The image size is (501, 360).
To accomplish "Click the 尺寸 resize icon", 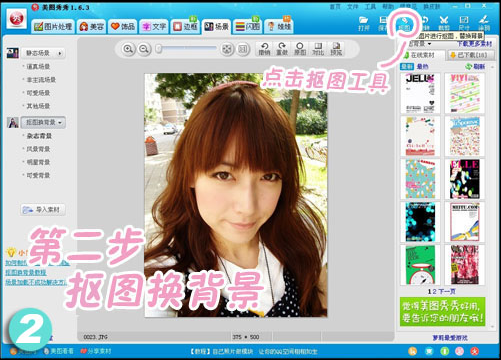I will tap(464, 24).
